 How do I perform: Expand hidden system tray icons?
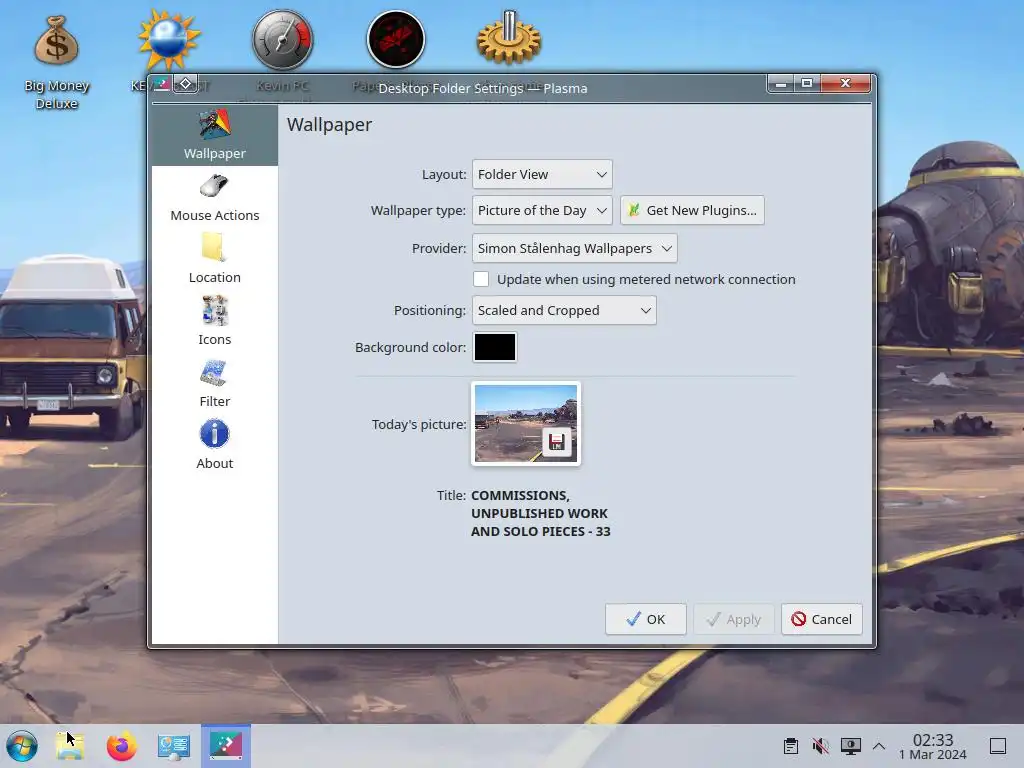(x=879, y=746)
